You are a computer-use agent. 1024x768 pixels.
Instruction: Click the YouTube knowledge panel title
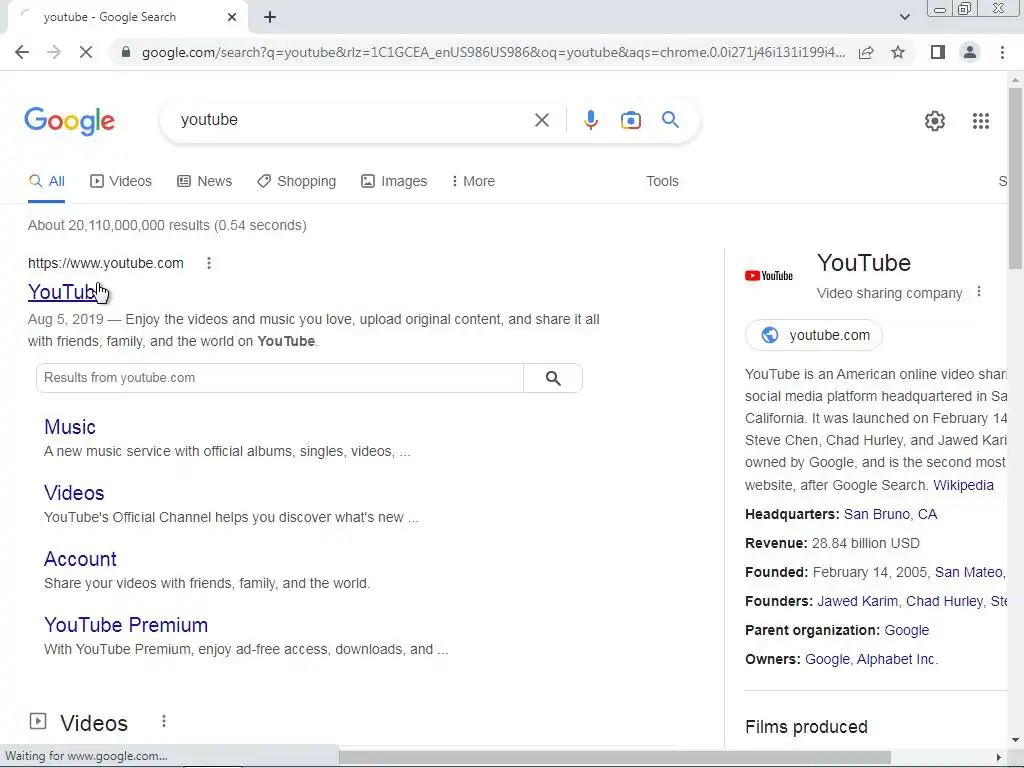863,263
